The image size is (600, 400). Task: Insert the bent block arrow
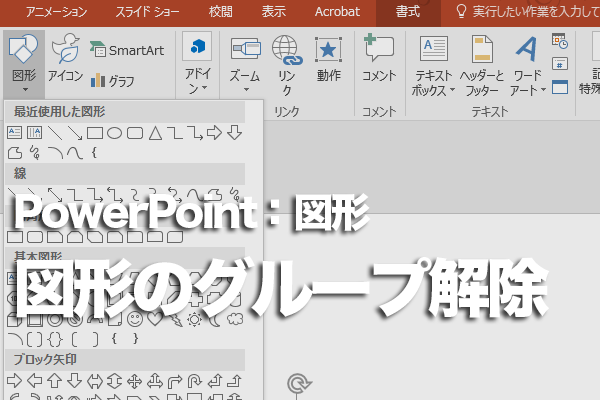coord(175,381)
